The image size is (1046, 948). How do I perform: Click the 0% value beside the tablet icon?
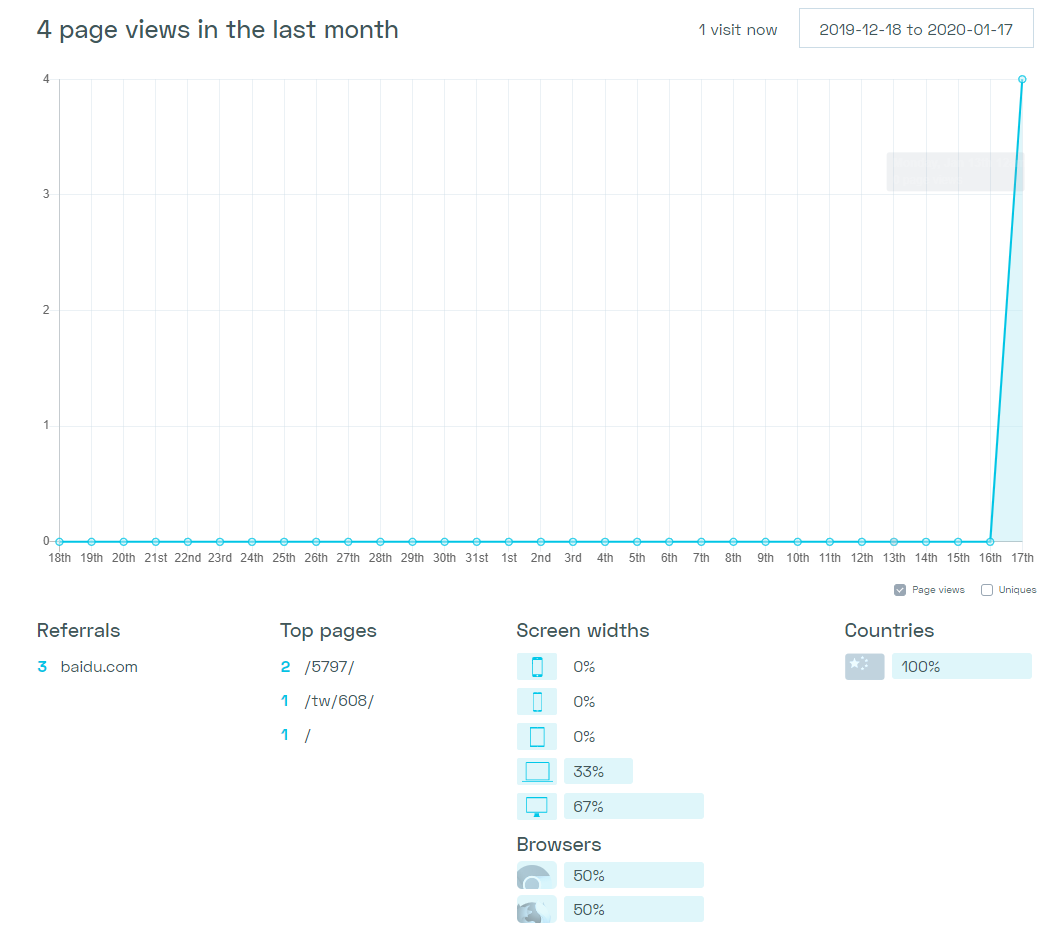584,737
